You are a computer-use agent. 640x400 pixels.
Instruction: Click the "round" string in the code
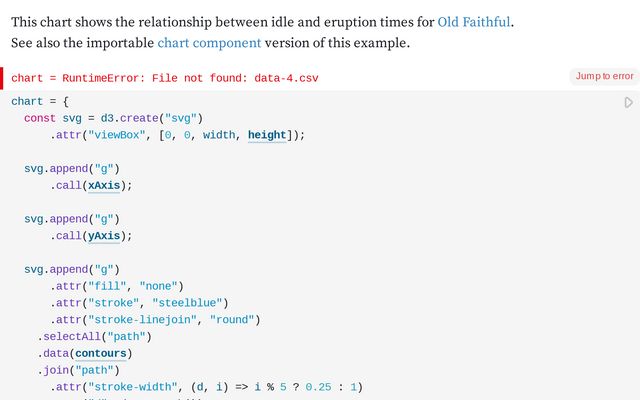click(x=234, y=320)
